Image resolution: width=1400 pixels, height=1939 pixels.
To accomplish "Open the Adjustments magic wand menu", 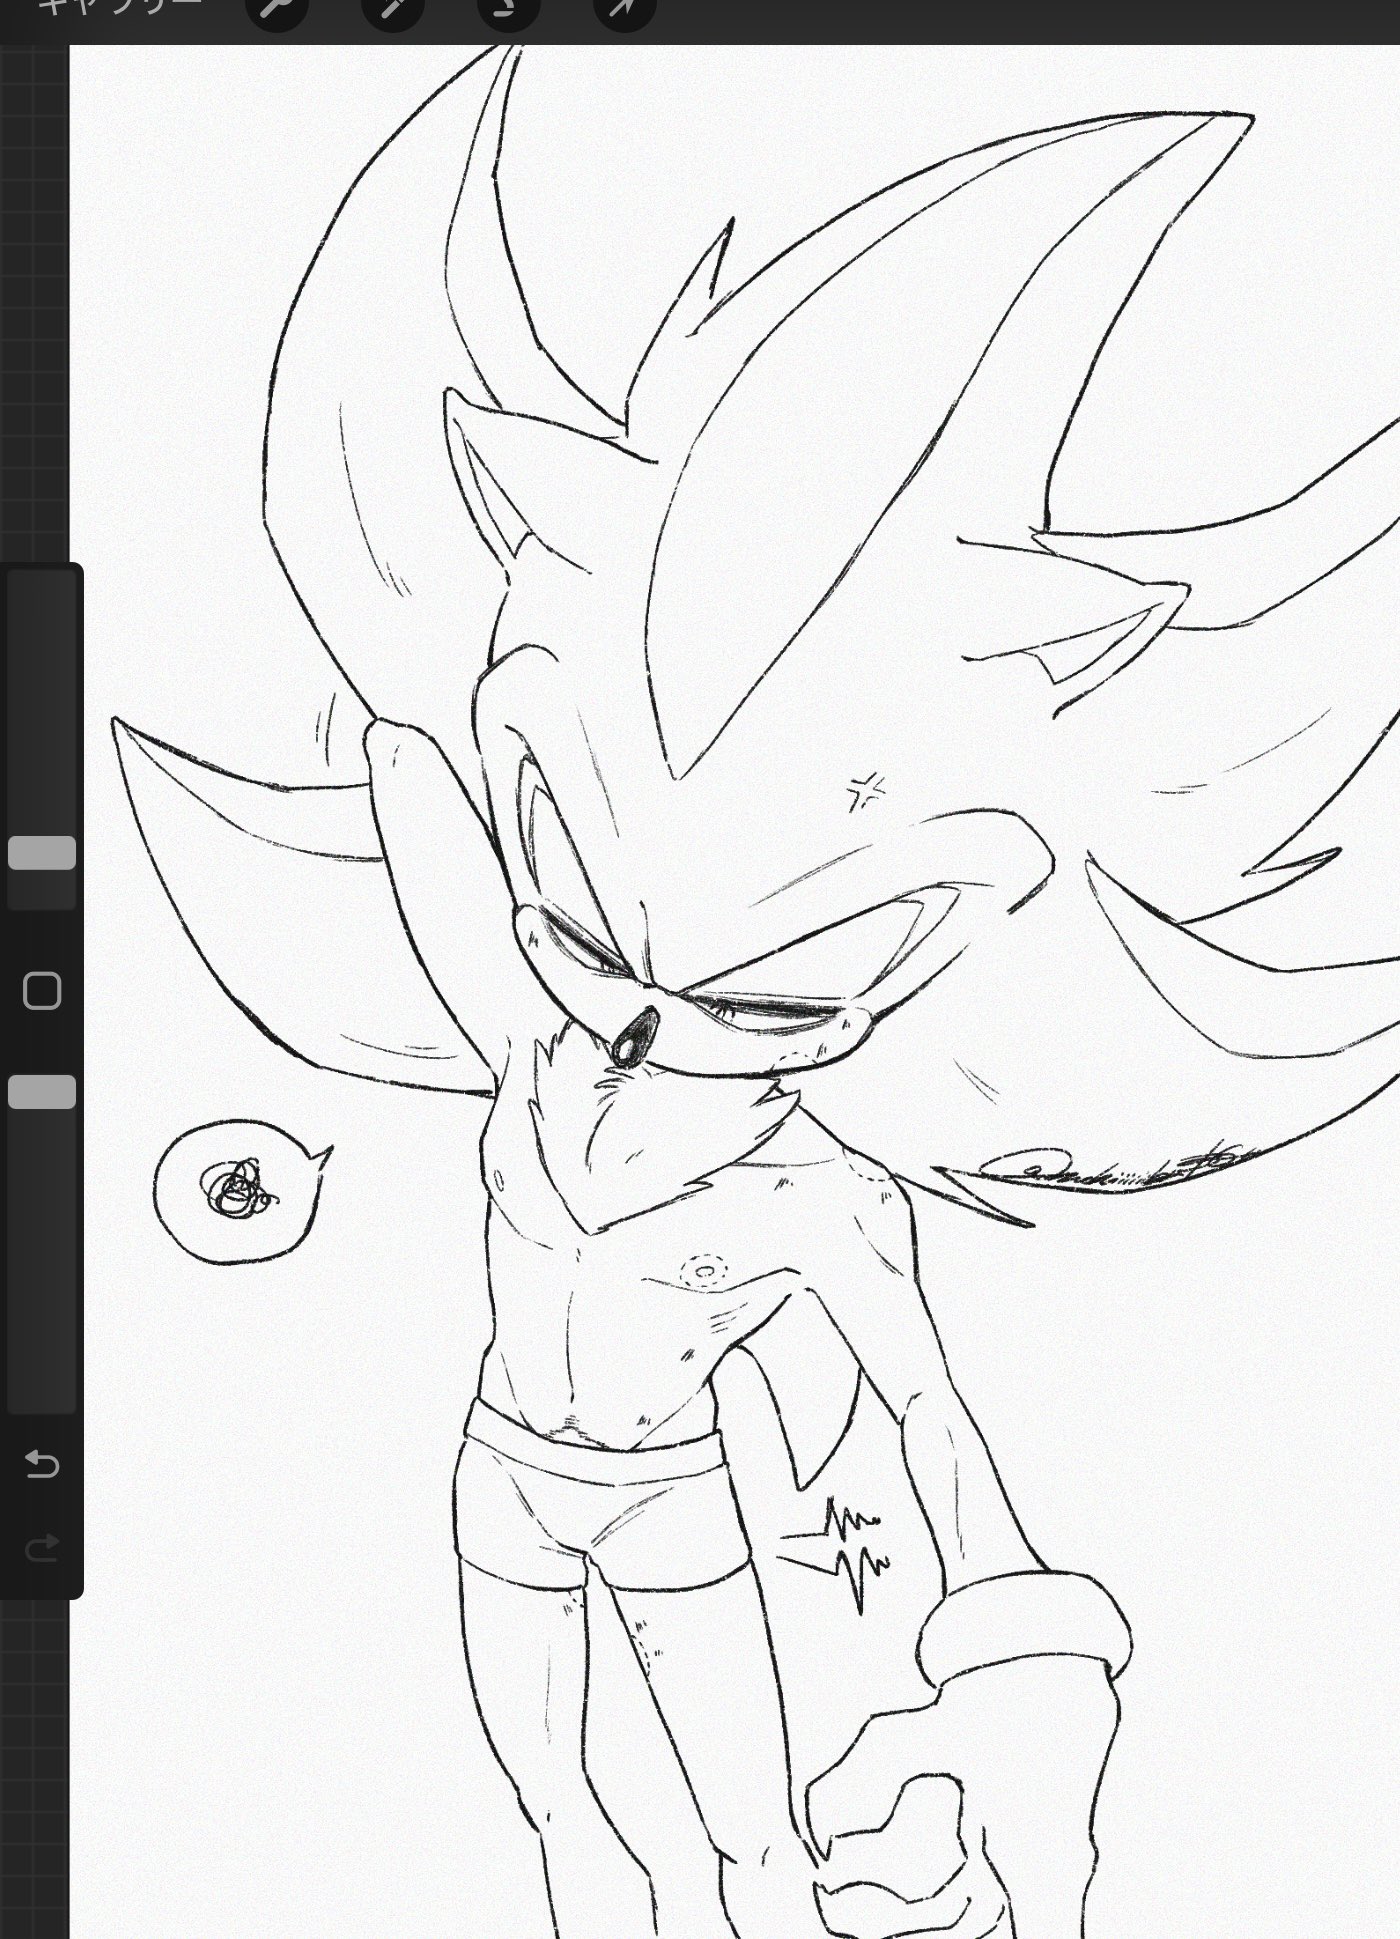I will click(392, 8).
